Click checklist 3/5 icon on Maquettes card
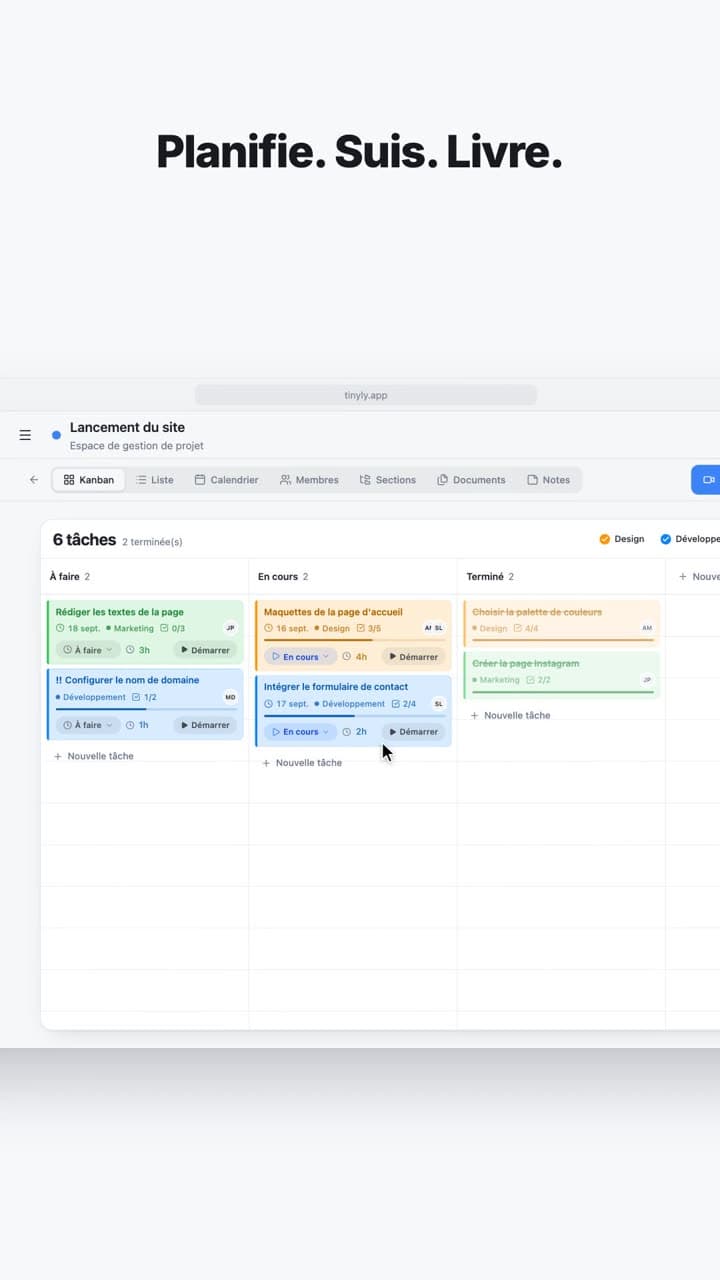720x1280 pixels. click(x=361, y=629)
